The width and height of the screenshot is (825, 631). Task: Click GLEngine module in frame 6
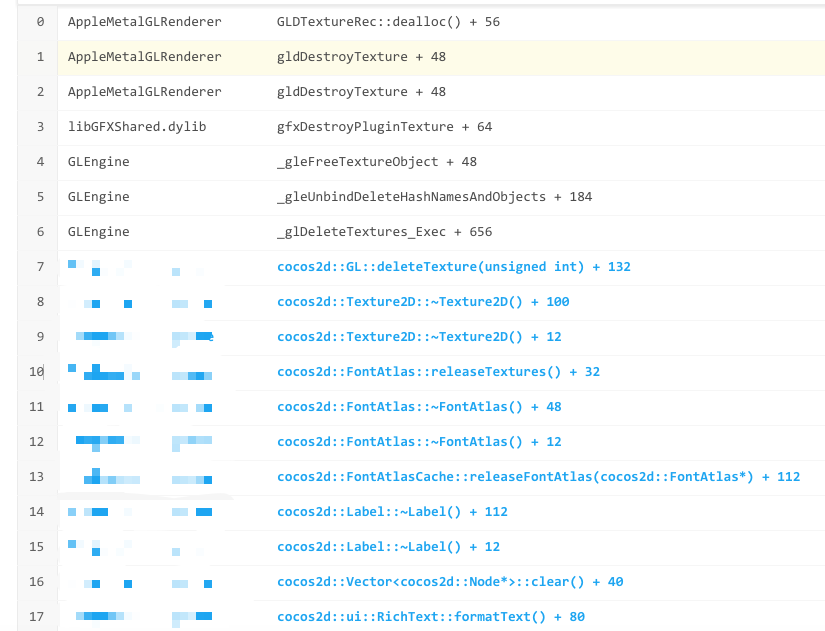click(x=98, y=232)
